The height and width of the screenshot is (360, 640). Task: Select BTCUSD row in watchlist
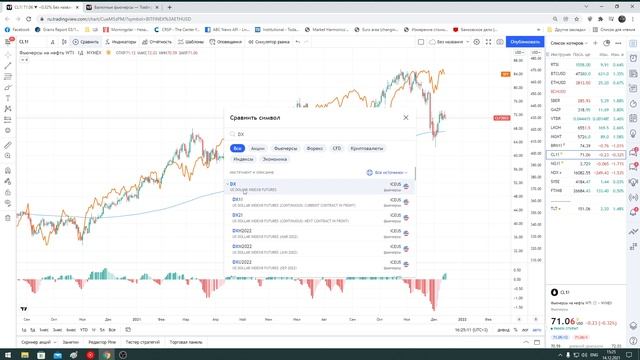coord(586,74)
